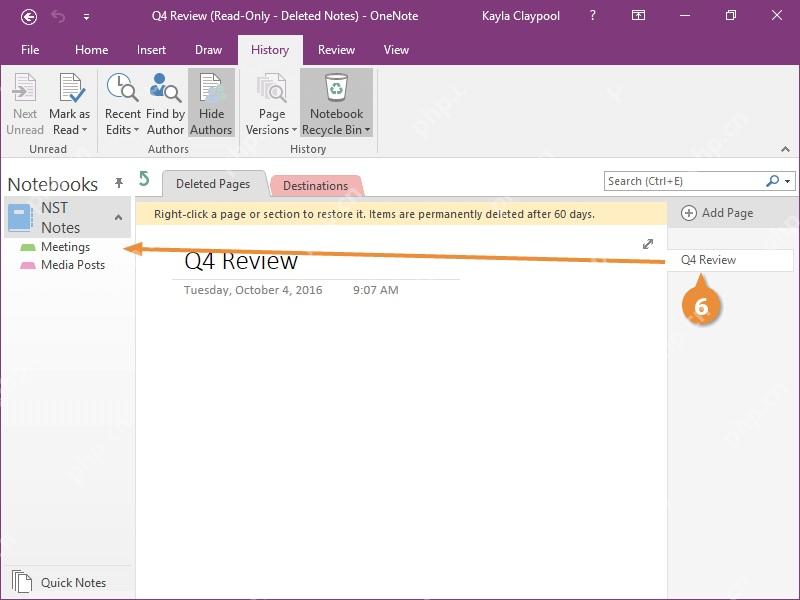Open the Mark as Read dropdown arrow

(85, 130)
